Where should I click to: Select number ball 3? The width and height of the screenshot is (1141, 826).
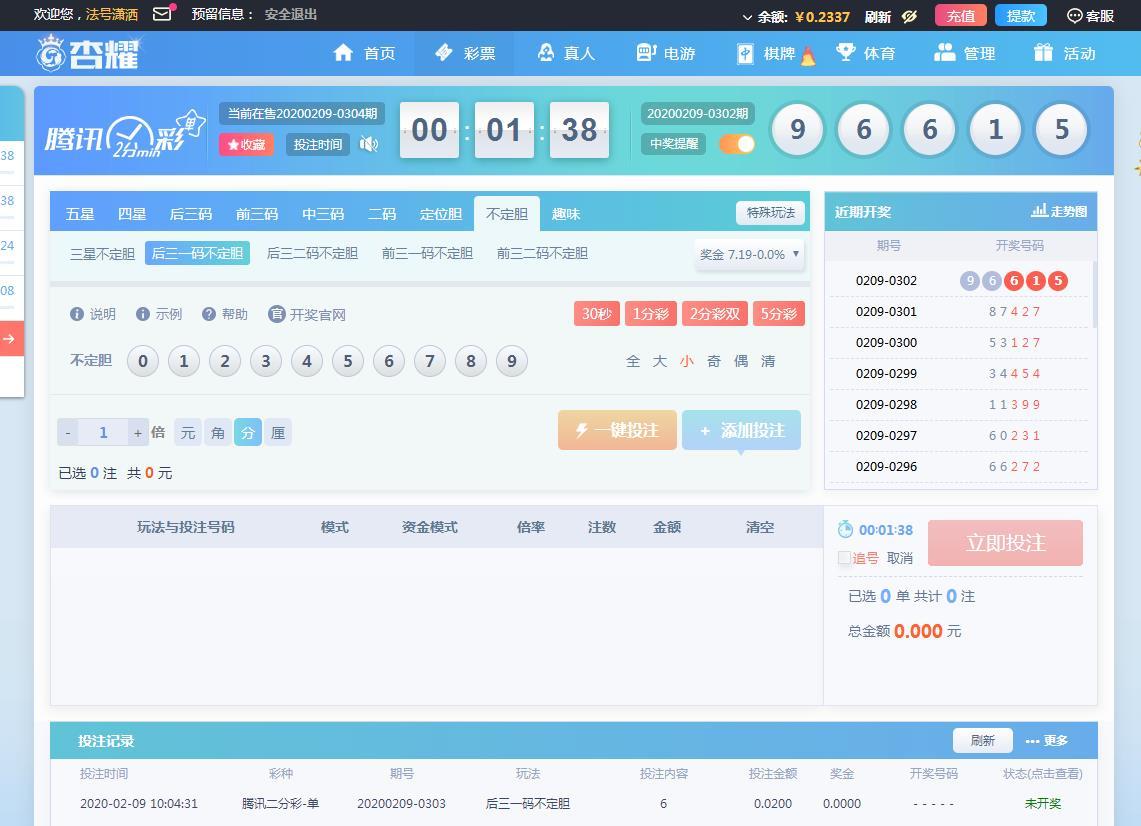[x=266, y=361]
